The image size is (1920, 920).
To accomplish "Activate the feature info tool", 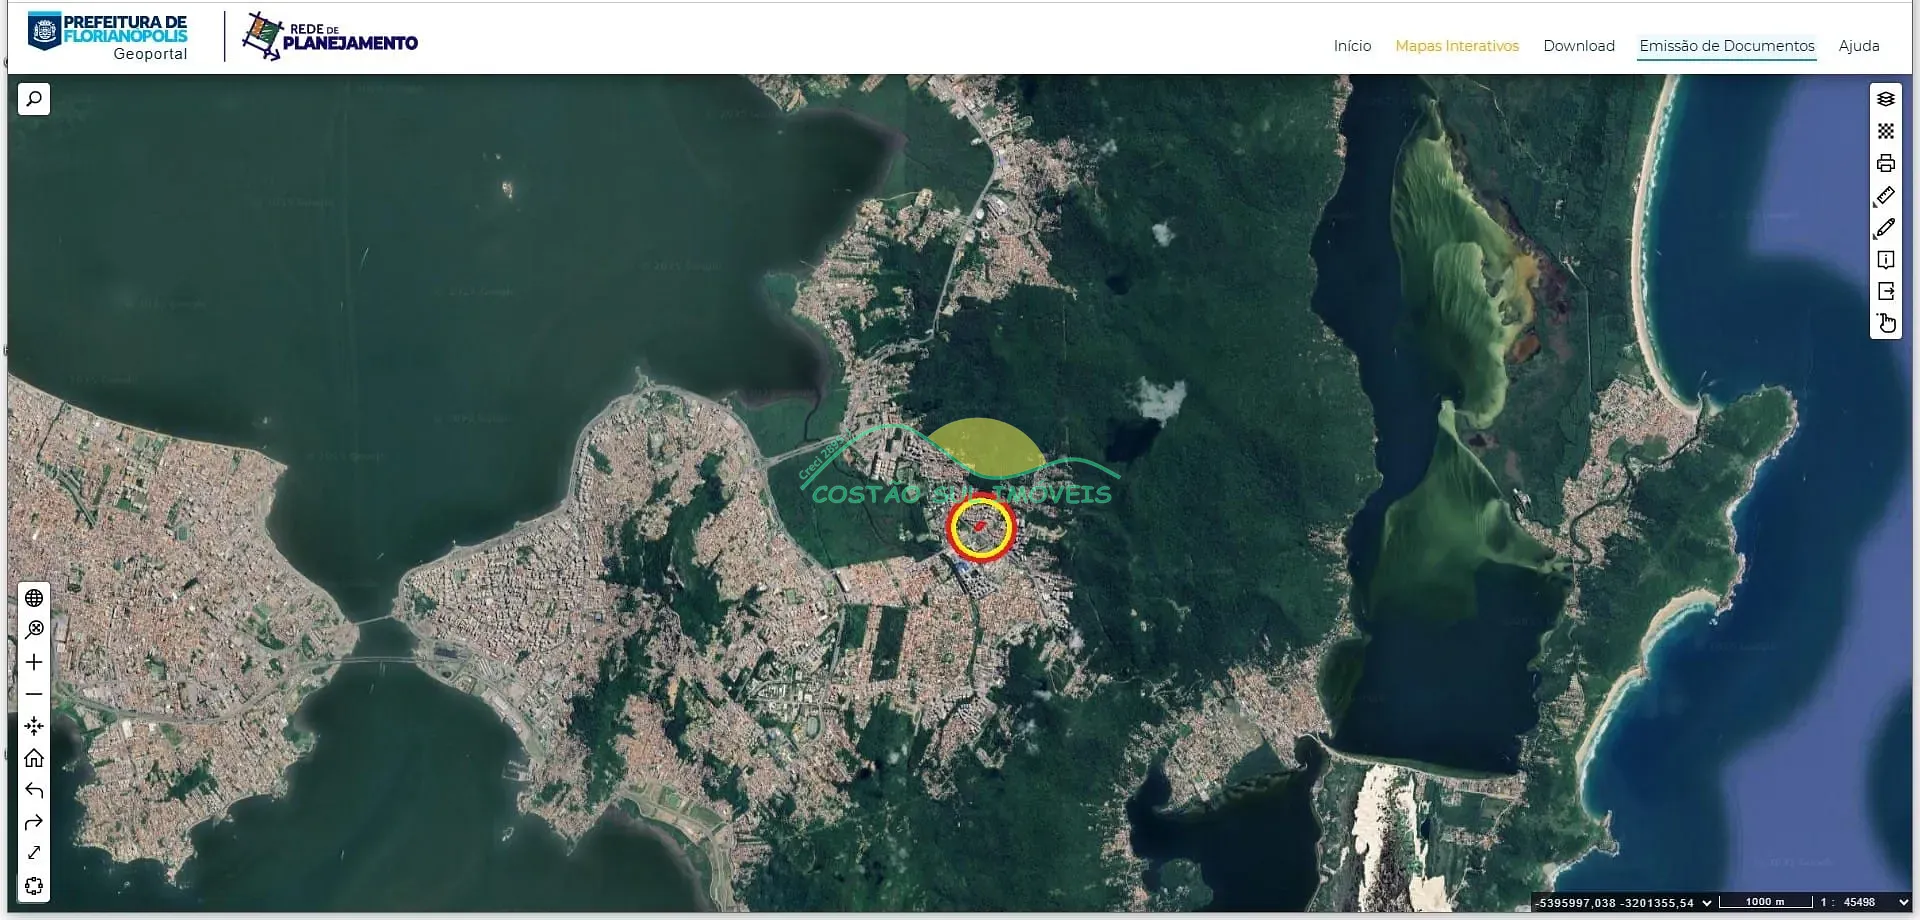I will click(1885, 260).
